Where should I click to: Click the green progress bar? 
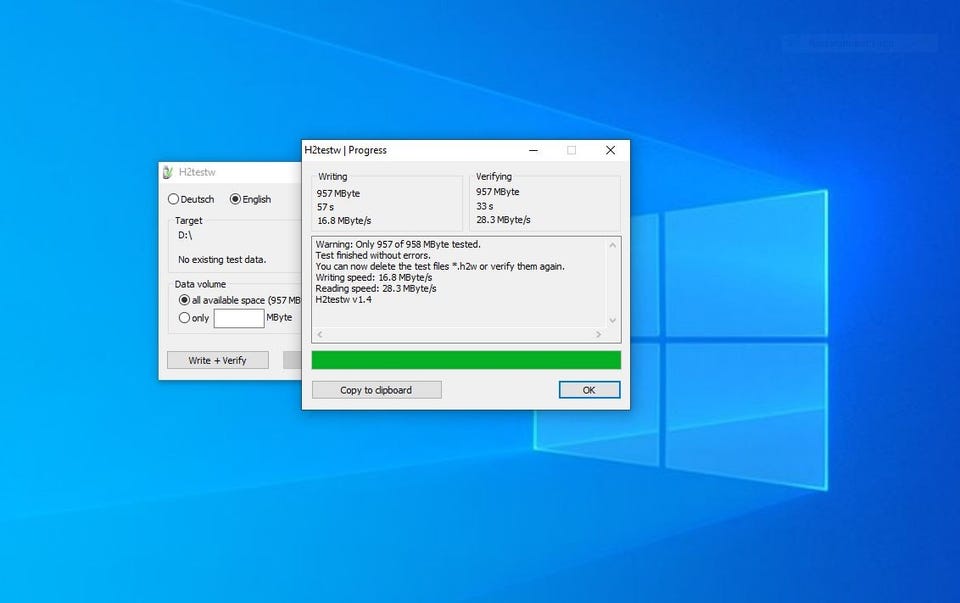tap(466, 360)
